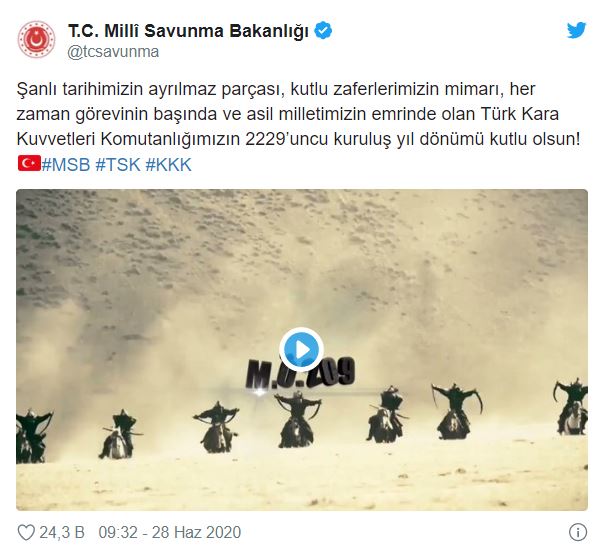Open the #MSB hashtag
603x555 pixels.
(66, 165)
